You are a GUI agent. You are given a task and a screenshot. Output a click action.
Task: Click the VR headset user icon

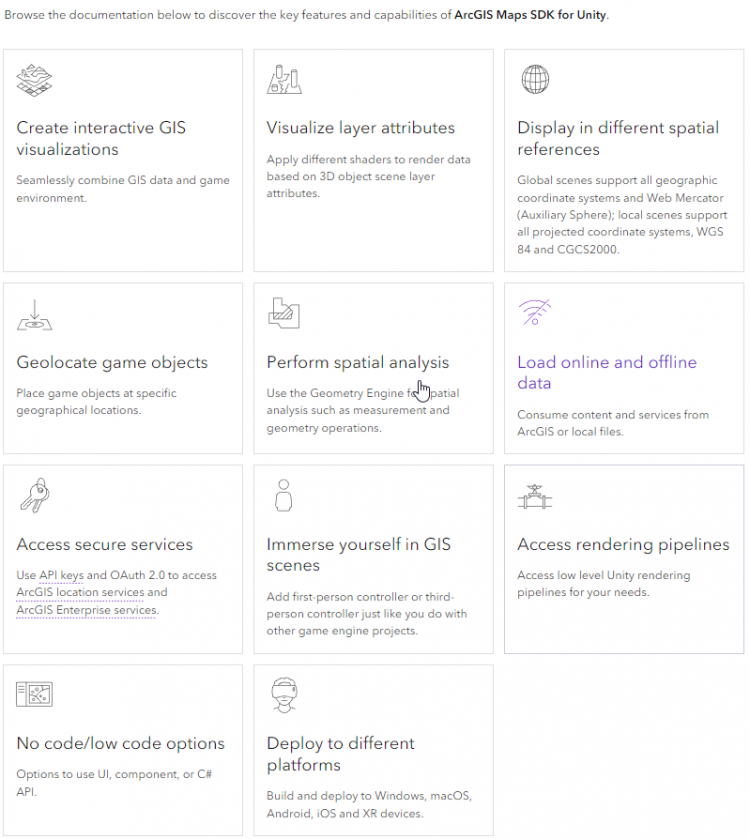point(284,695)
